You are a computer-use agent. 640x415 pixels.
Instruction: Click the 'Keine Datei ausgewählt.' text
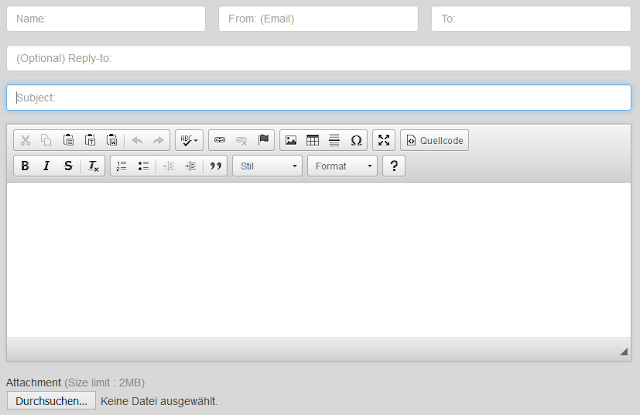tap(159, 401)
